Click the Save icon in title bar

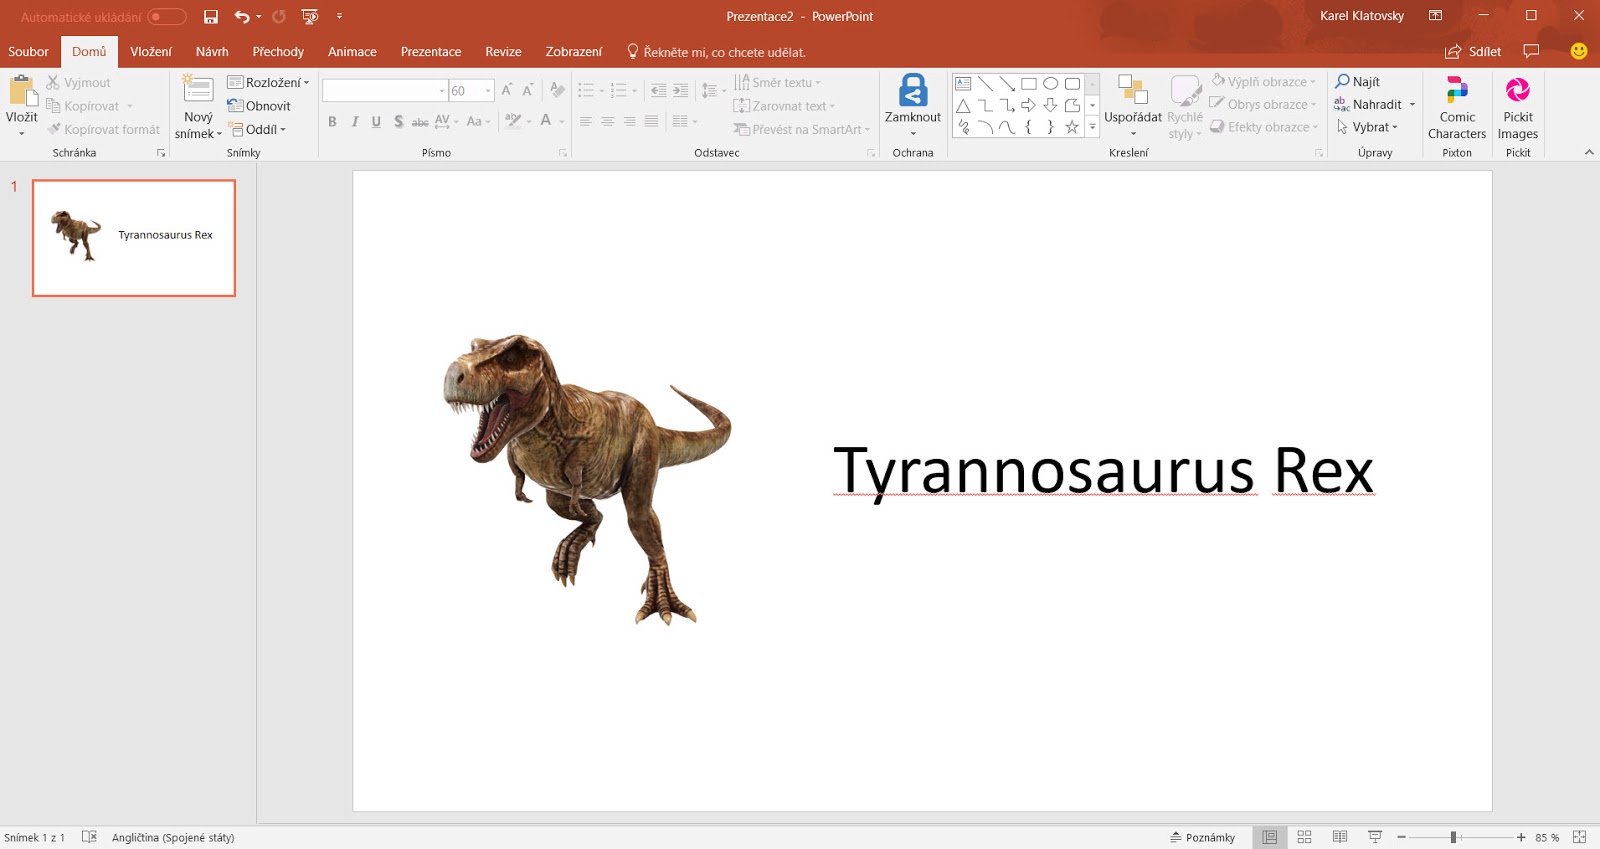[x=210, y=17]
